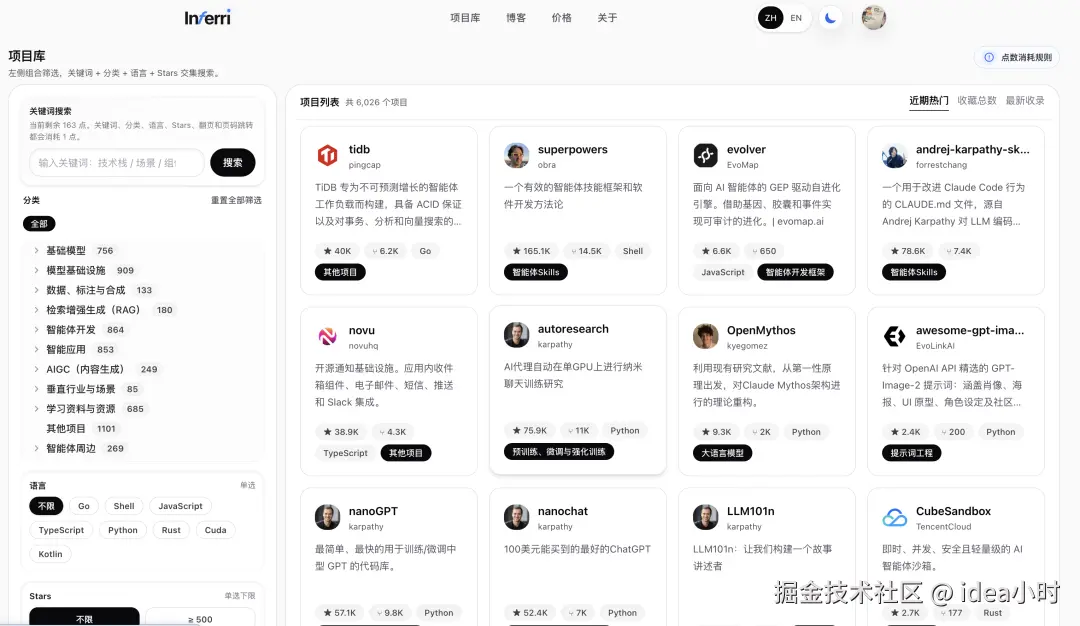Click the user avatar in the header
The width and height of the screenshot is (1080, 626).
873,17
